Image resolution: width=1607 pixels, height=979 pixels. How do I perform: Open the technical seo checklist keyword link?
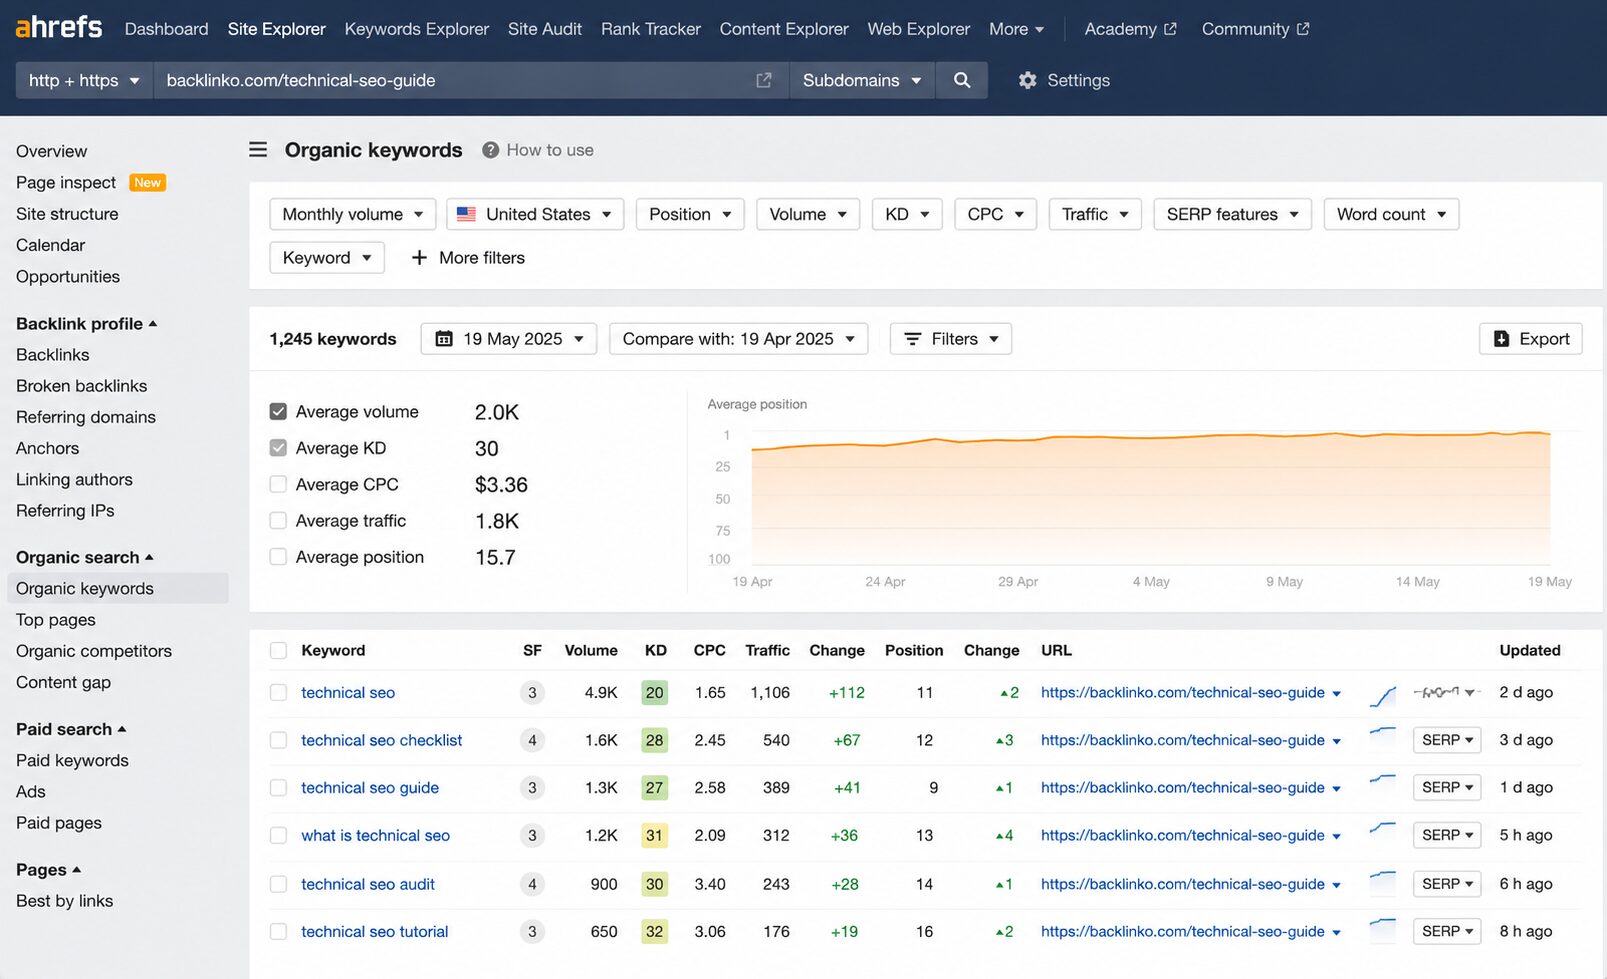pyautogui.click(x=381, y=740)
